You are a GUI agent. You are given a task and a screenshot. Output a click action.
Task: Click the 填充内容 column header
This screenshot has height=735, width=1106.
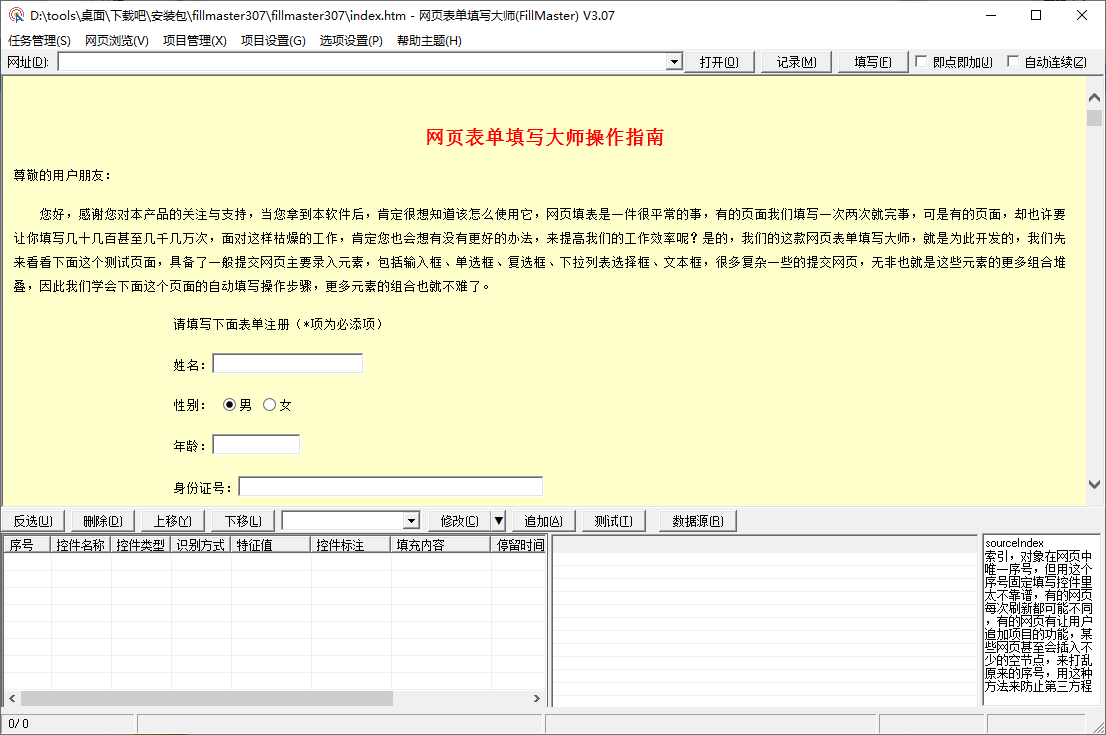tap(440, 545)
